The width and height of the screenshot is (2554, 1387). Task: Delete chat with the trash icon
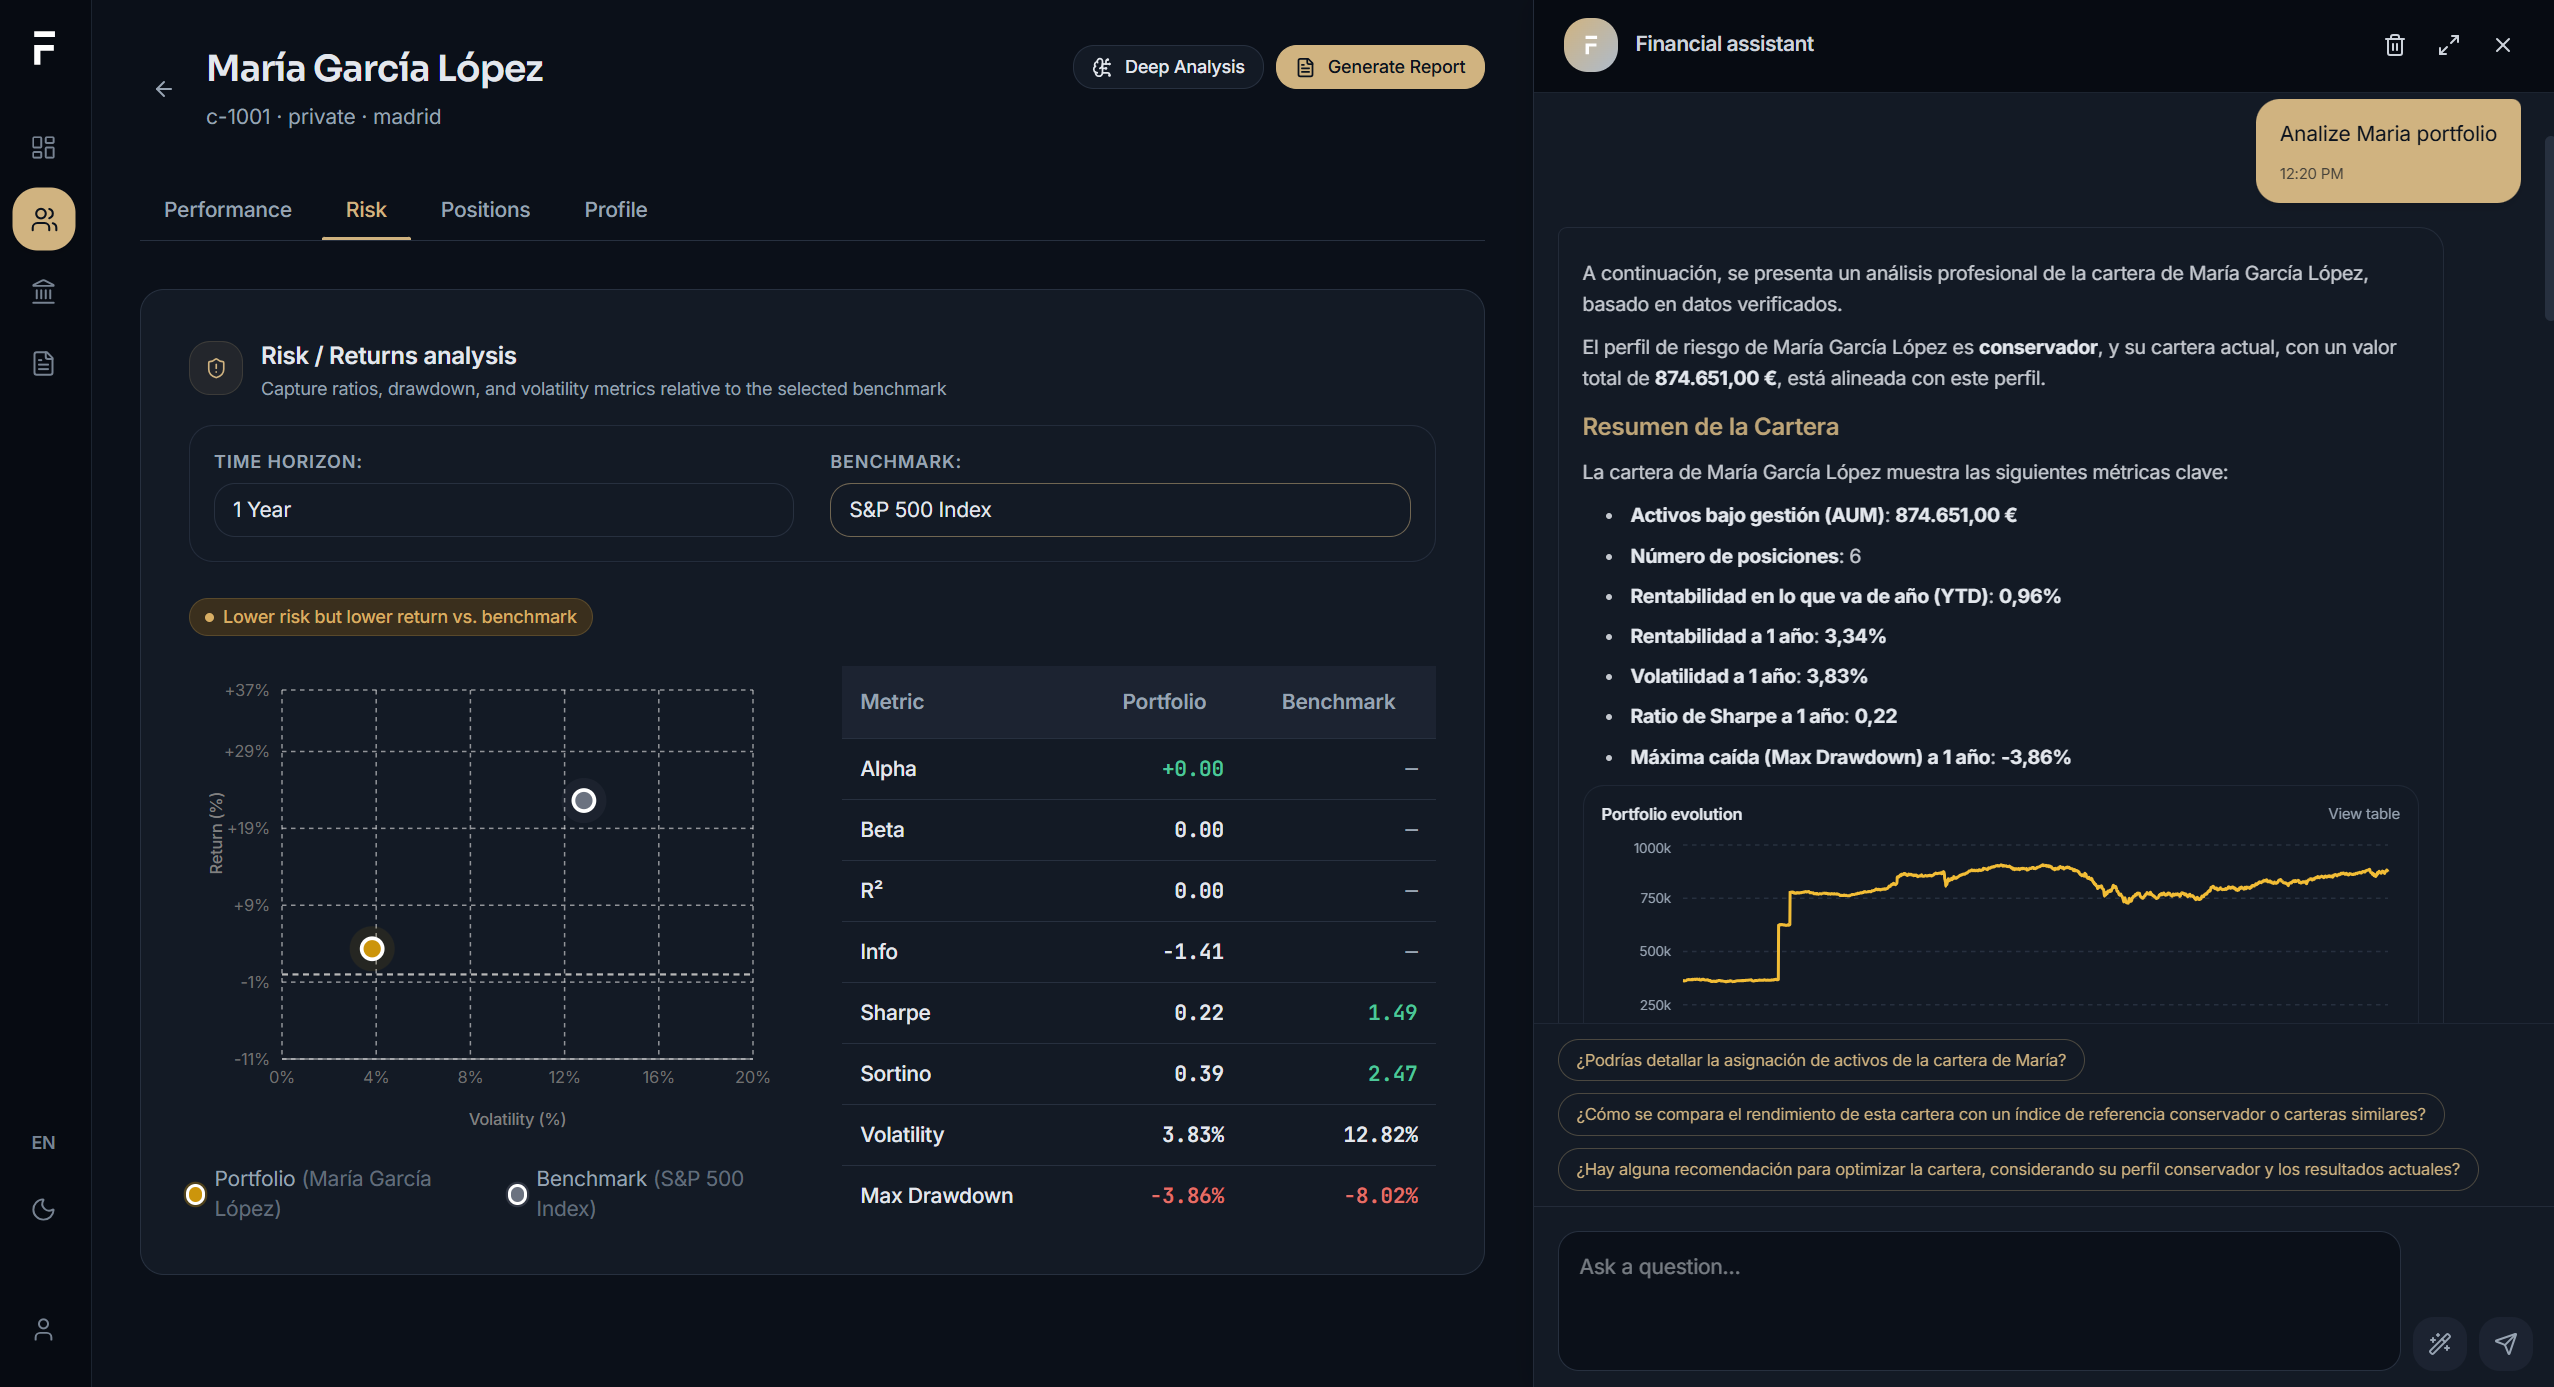pyautogui.click(x=2394, y=45)
